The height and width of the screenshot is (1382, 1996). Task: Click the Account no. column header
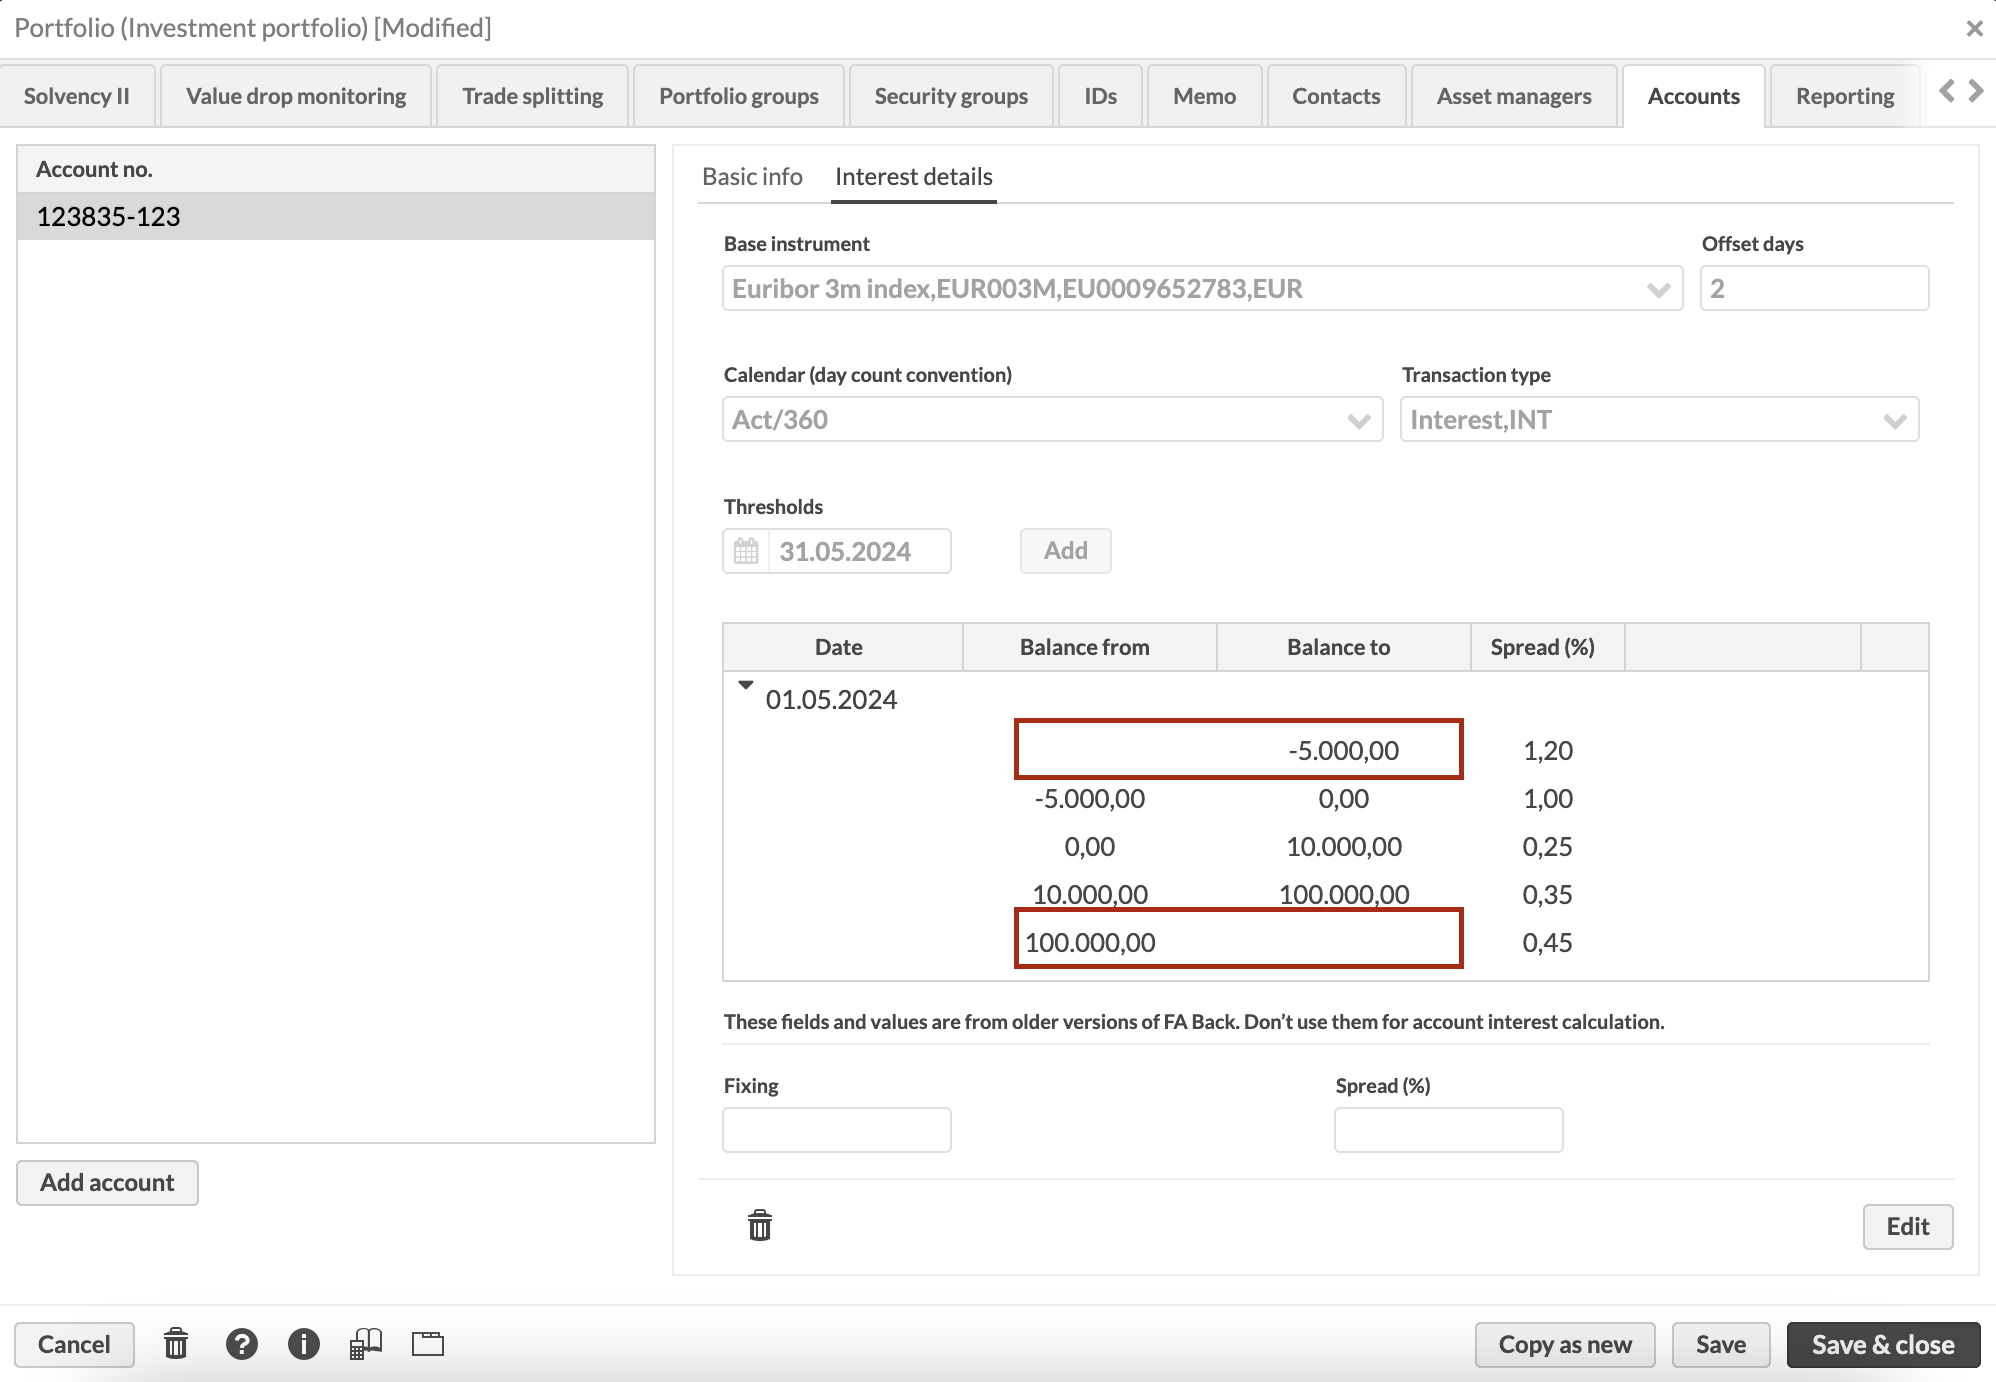(x=336, y=169)
